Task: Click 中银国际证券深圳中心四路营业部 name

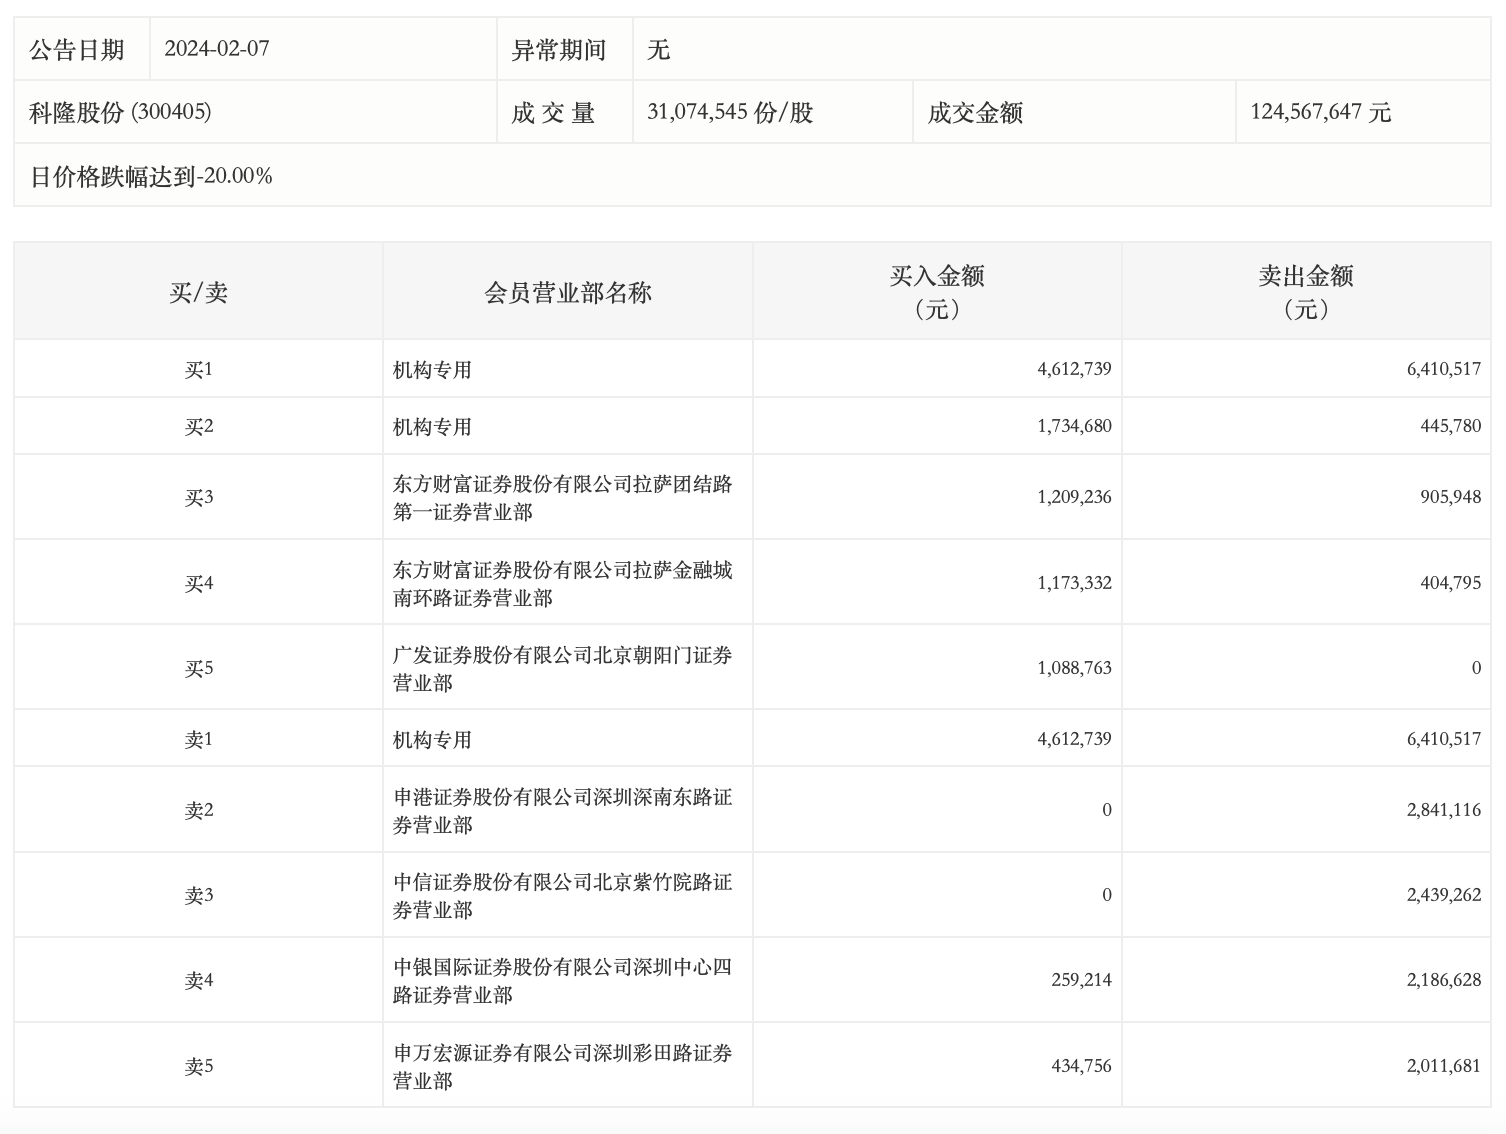Action: click(x=562, y=981)
